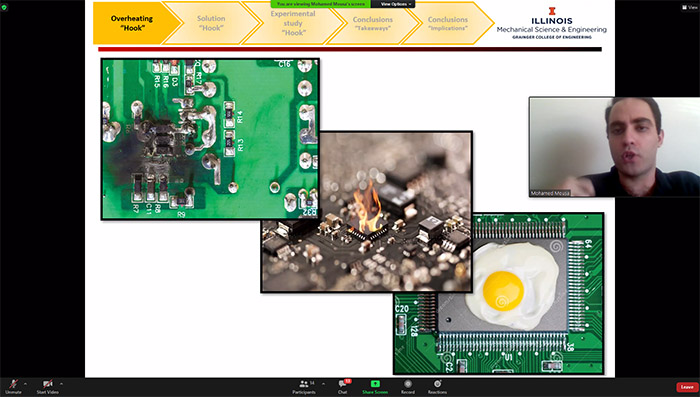This screenshot has width=700, height=397.
Task: Open audio options arrow beside Unmute
Action: point(25,384)
